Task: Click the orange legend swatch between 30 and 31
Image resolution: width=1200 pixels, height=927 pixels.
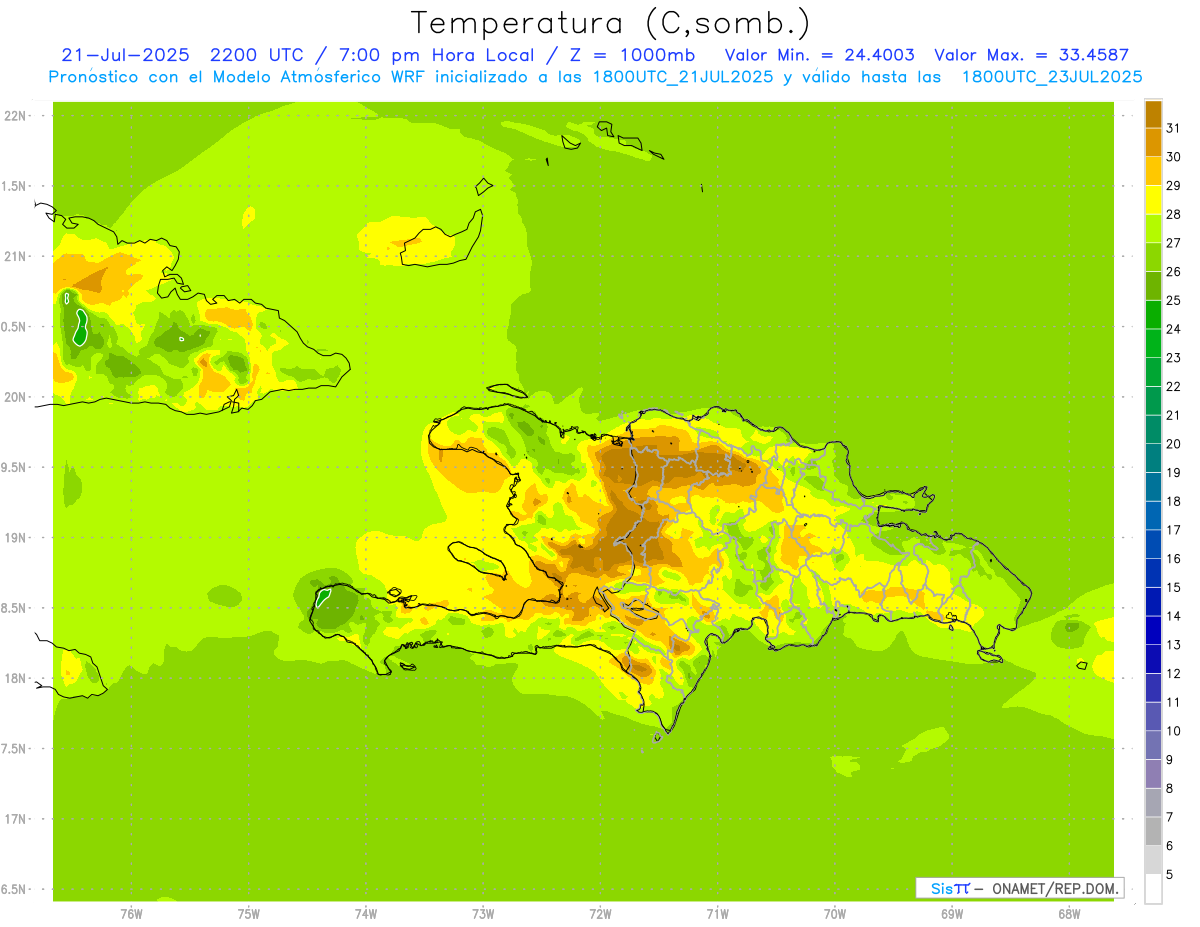Action: coord(1153,142)
